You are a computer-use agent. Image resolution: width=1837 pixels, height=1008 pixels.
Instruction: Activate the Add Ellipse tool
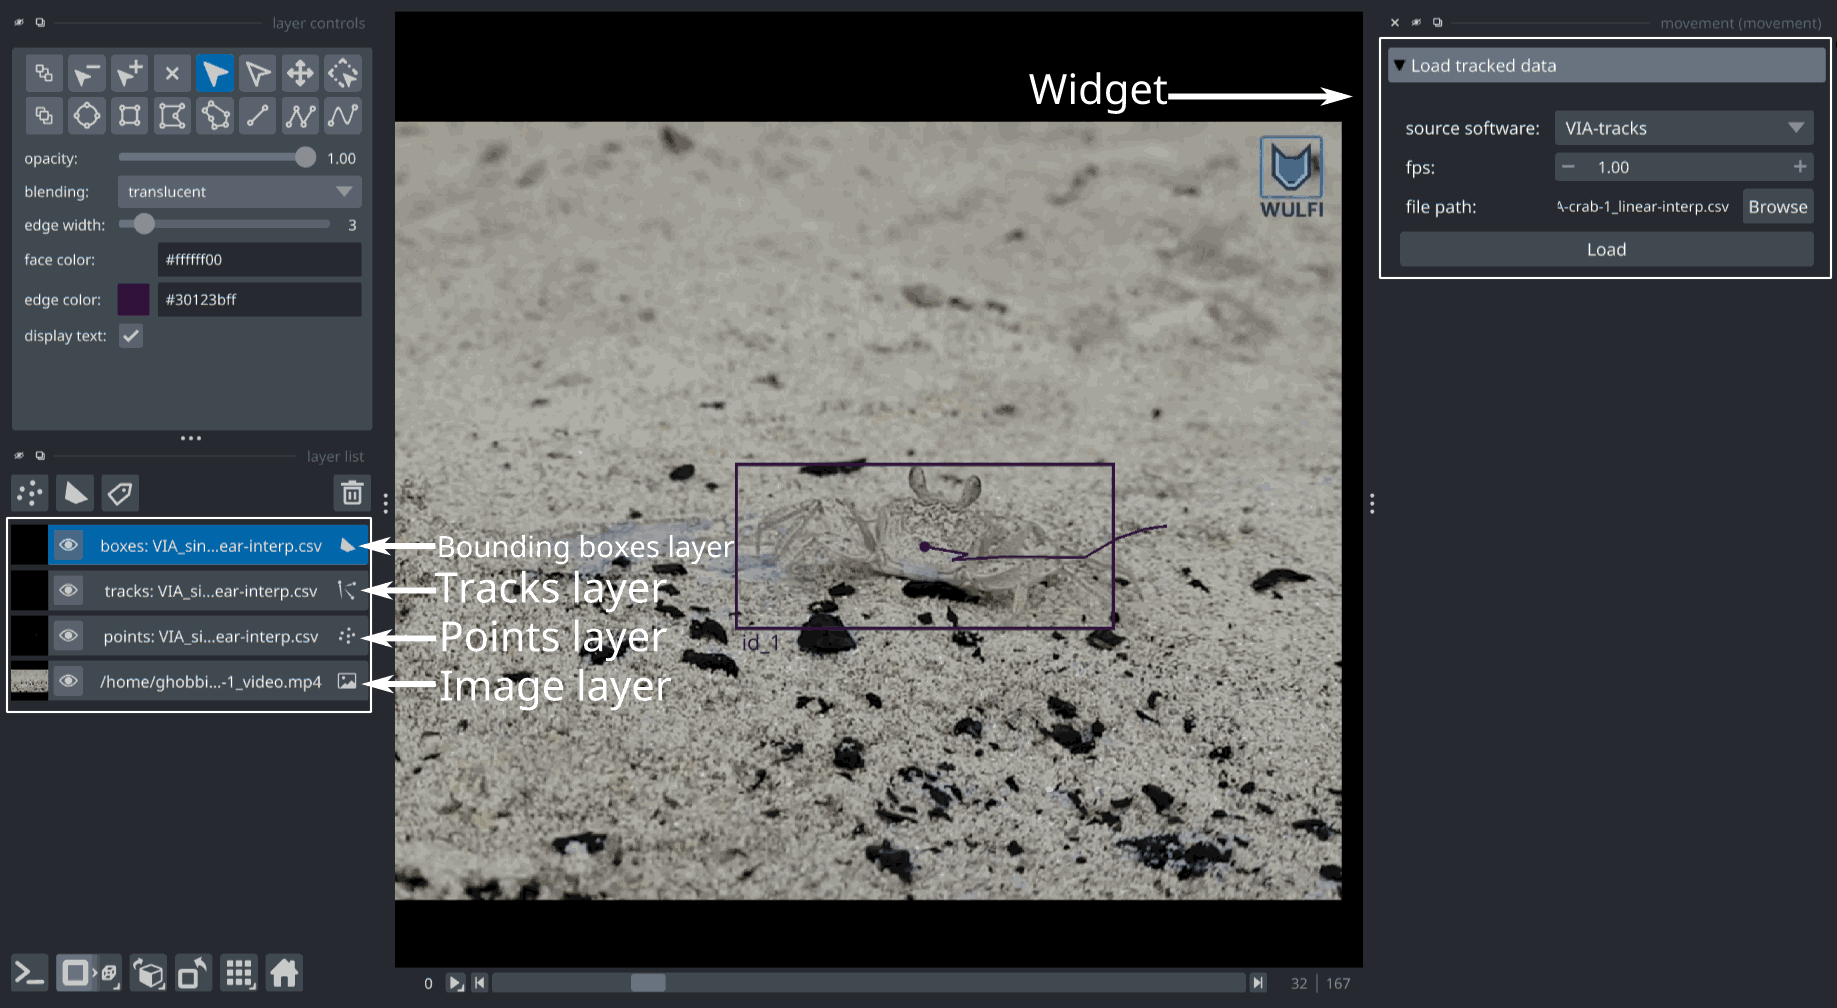[x=86, y=115]
